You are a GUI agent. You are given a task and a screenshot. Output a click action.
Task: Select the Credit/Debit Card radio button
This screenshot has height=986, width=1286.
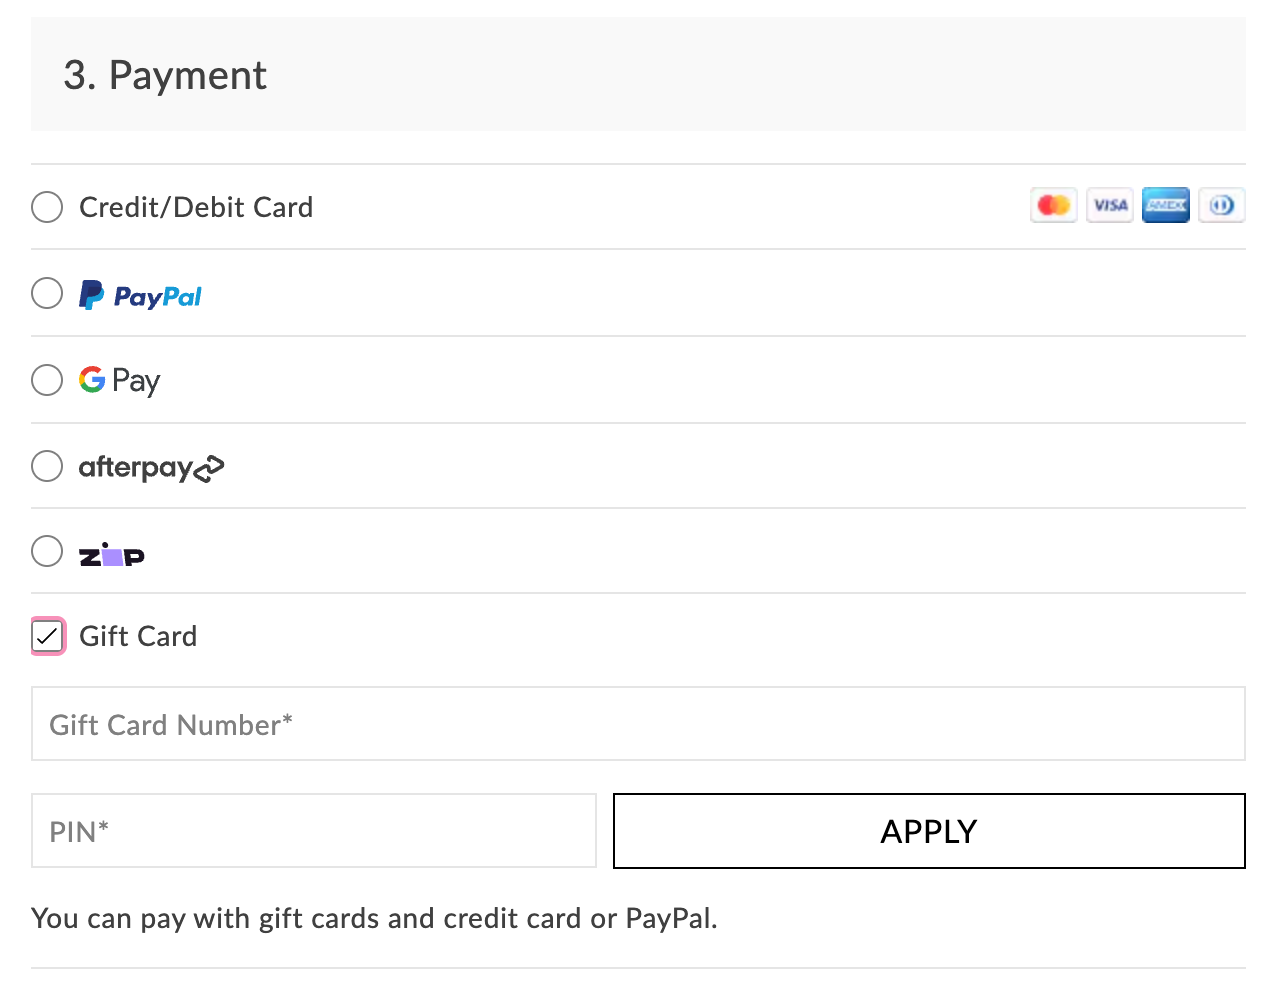pyautogui.click(x=47, y=207)
